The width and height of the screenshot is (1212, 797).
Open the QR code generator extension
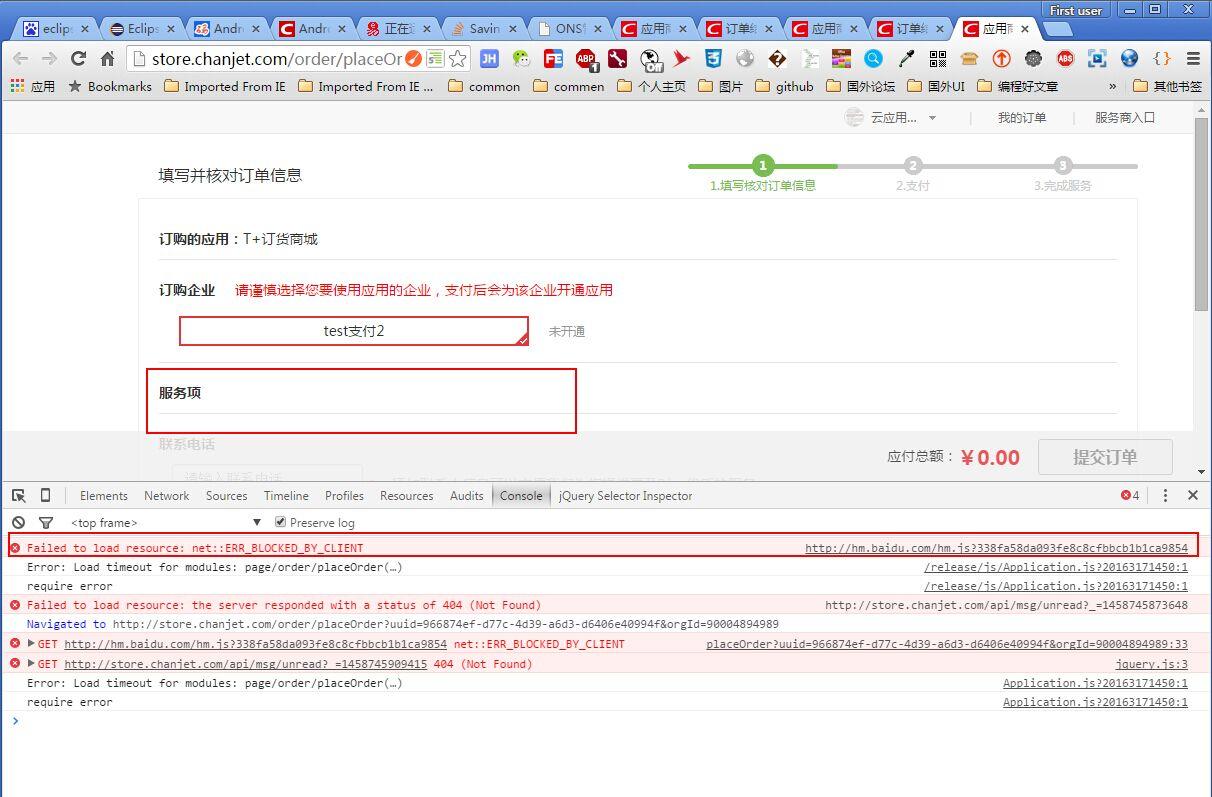click(937, 58)
